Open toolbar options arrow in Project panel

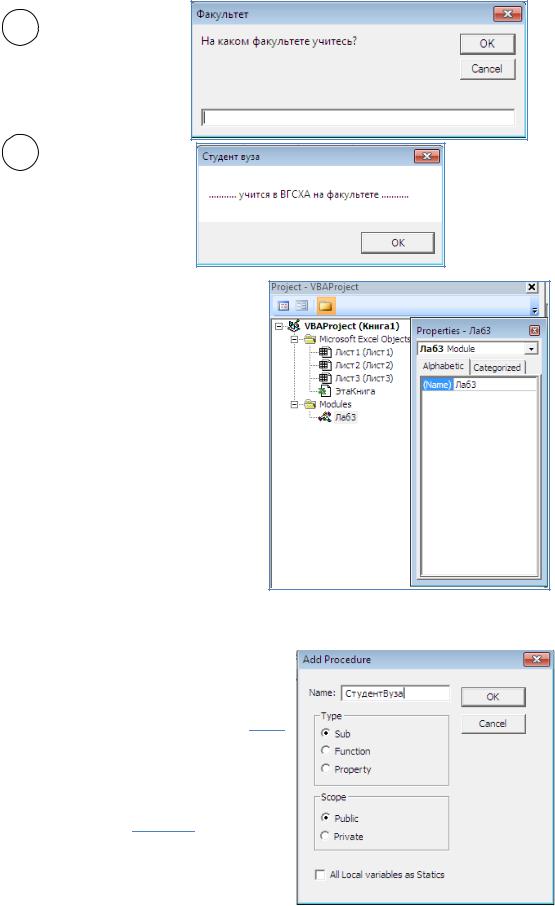(534, 310)
